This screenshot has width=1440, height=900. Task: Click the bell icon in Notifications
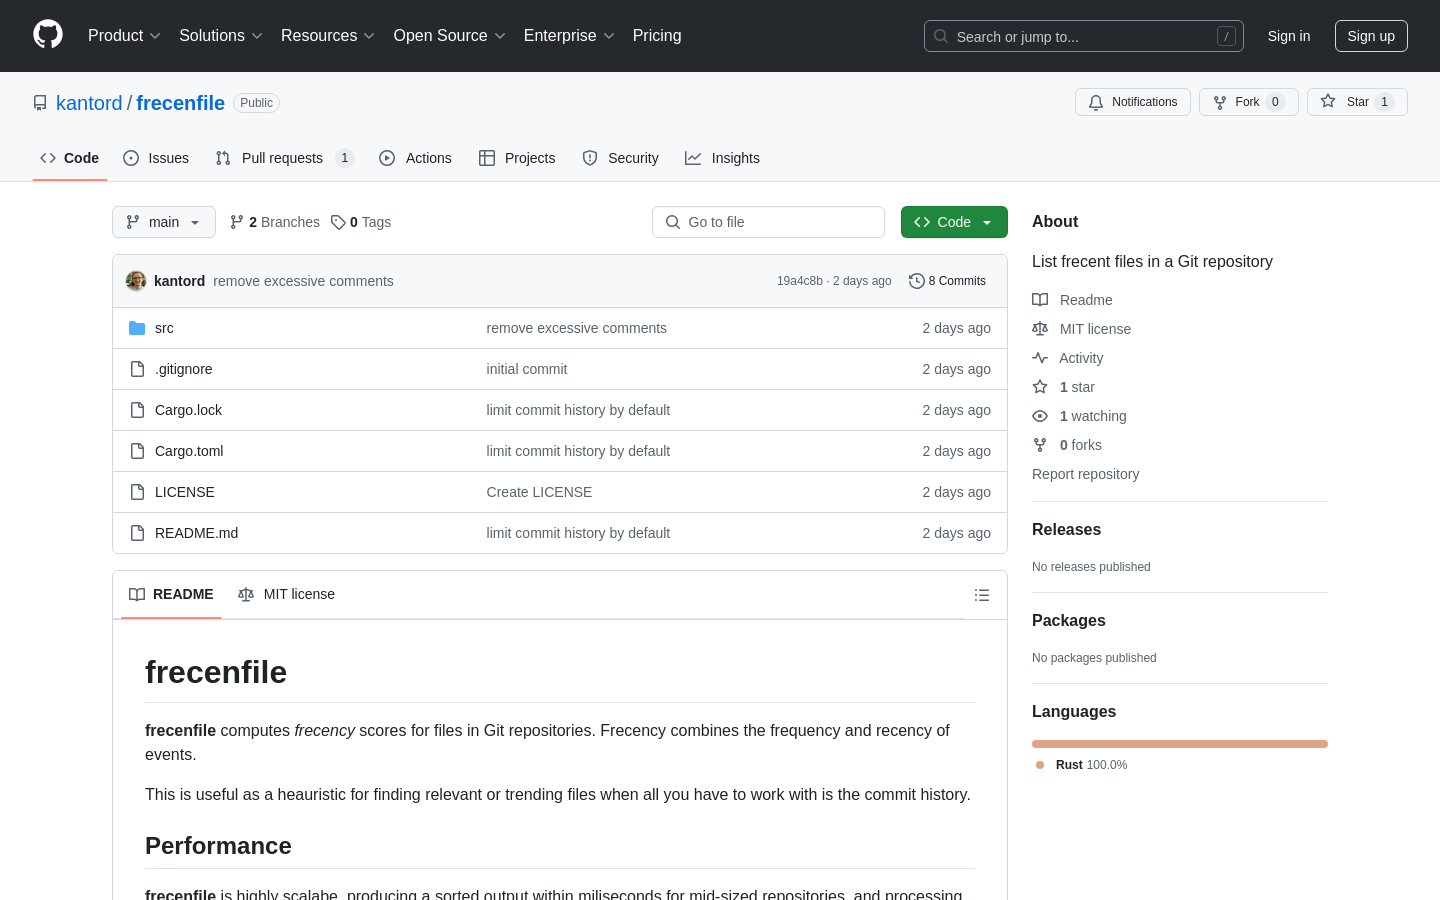click(x=1096, y=102)
